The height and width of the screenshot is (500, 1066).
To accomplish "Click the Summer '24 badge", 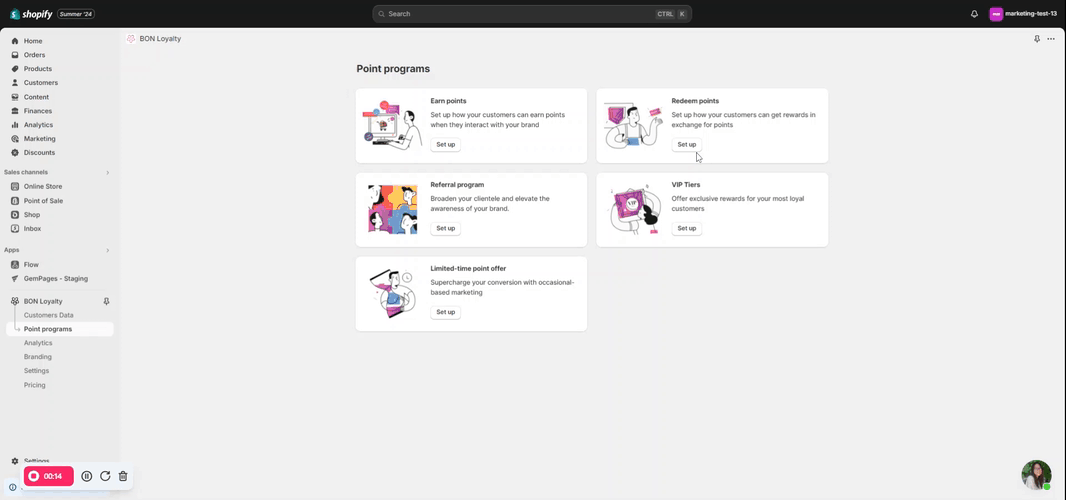I will coord(76,14).
